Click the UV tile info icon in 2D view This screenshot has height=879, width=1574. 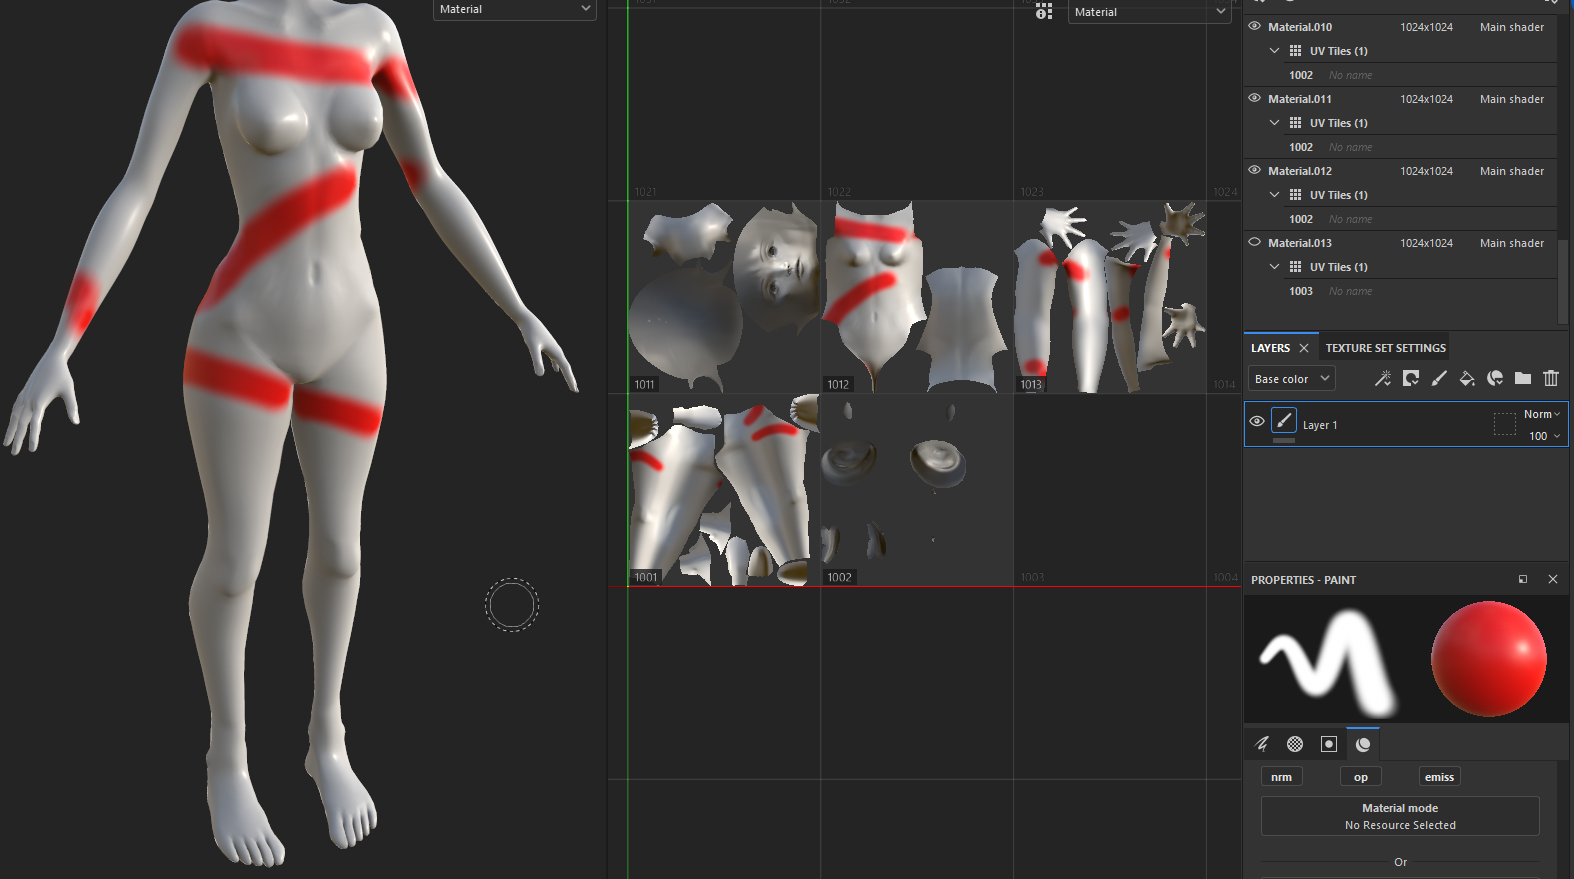click(1044, 11)
